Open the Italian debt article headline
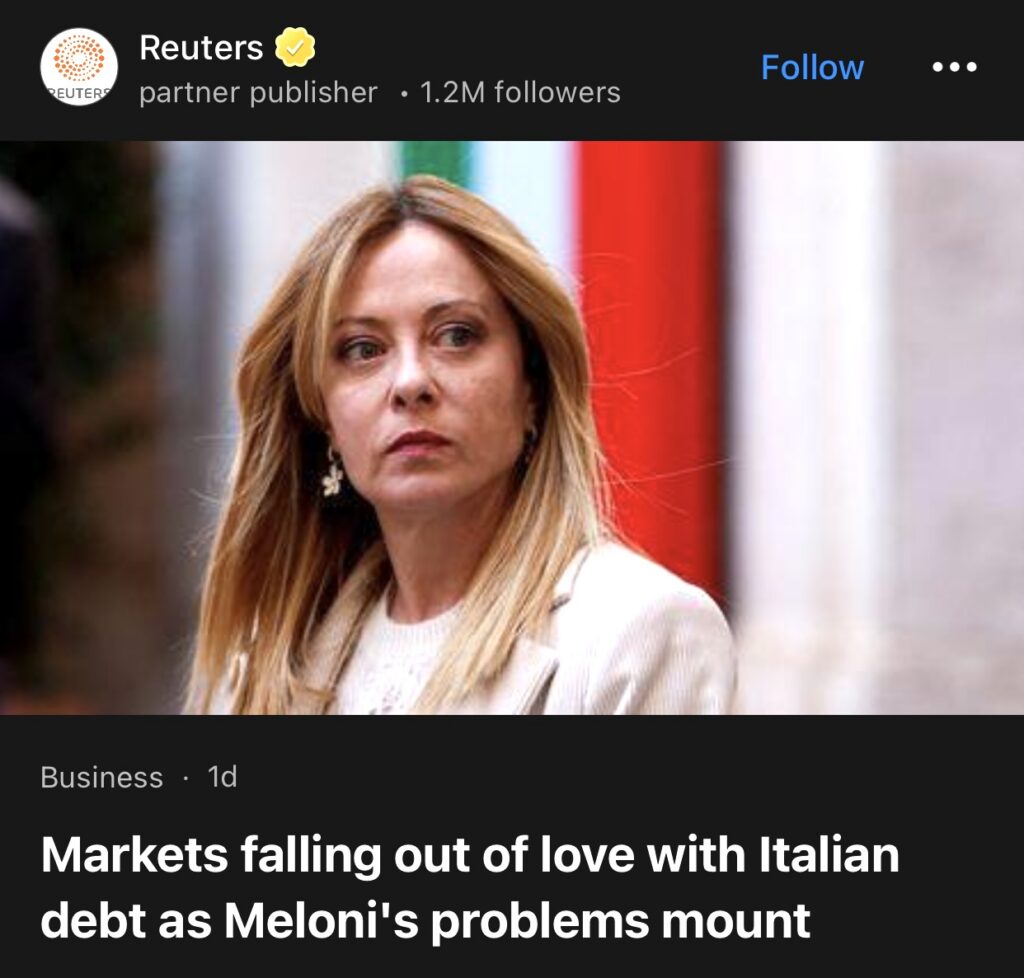Viewport: 1024px width, 978px height. (470, 888)
